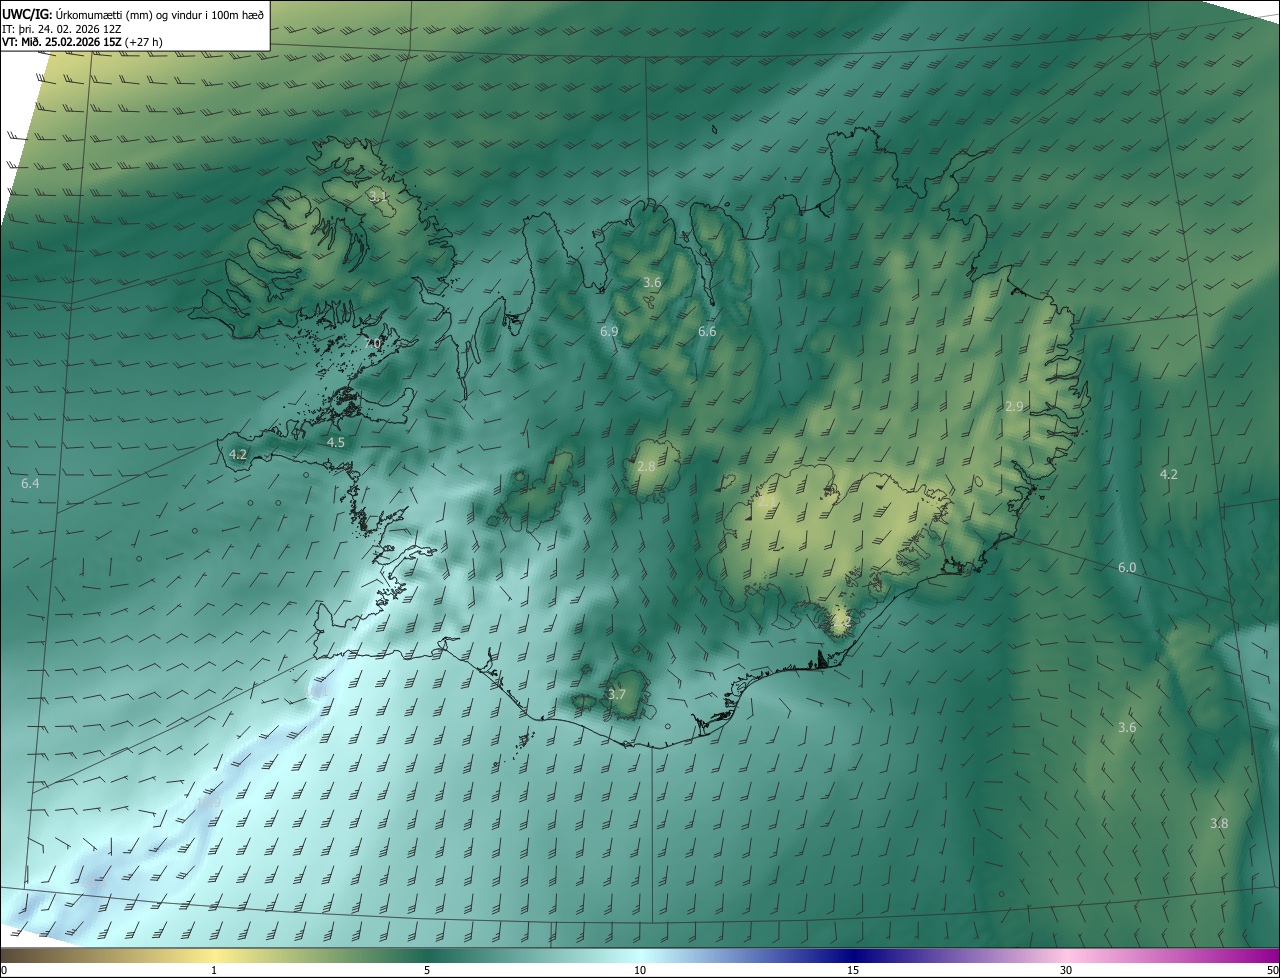
Task: Click the 15 tick on the color scale
Action: 853,970
